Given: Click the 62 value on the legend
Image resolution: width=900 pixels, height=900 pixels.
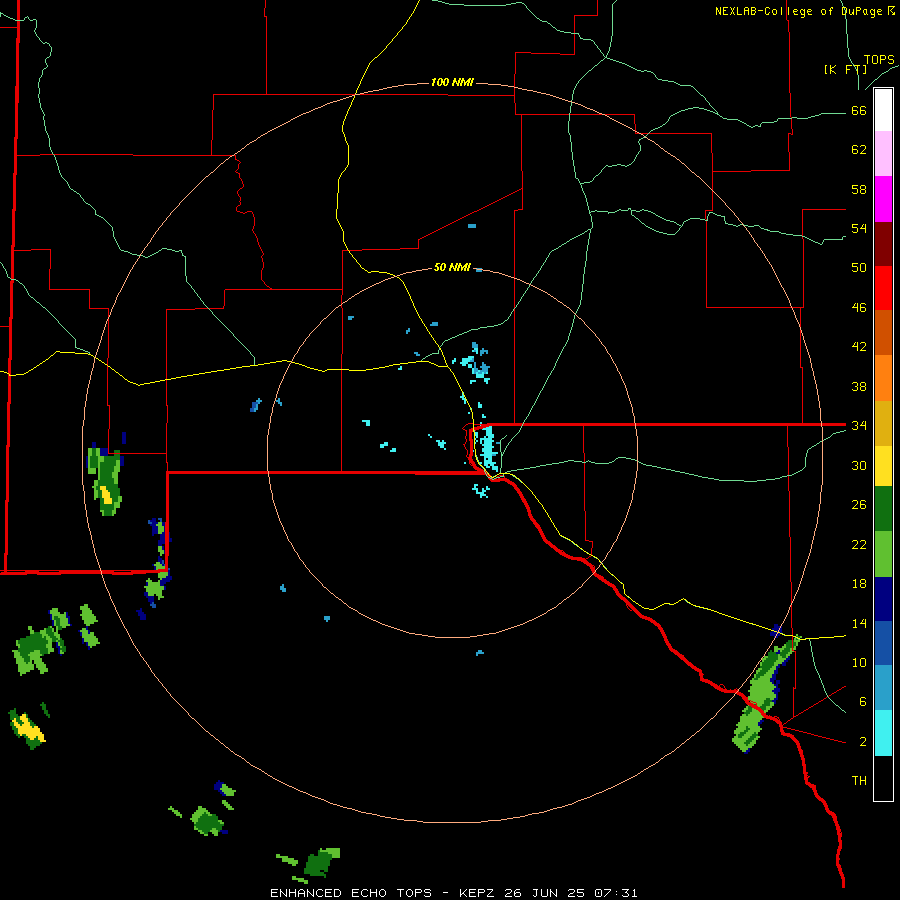Looking at the screenshot, I should (x=859, y=150).
